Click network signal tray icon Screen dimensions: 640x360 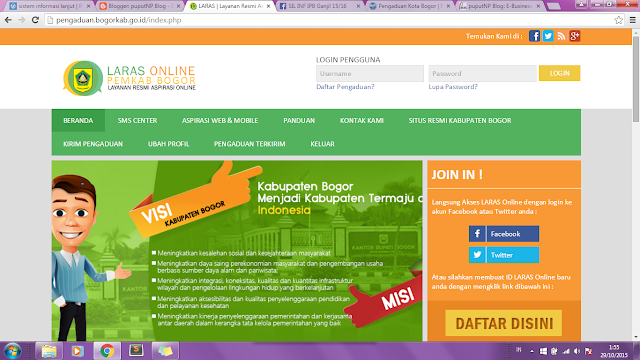566,351
